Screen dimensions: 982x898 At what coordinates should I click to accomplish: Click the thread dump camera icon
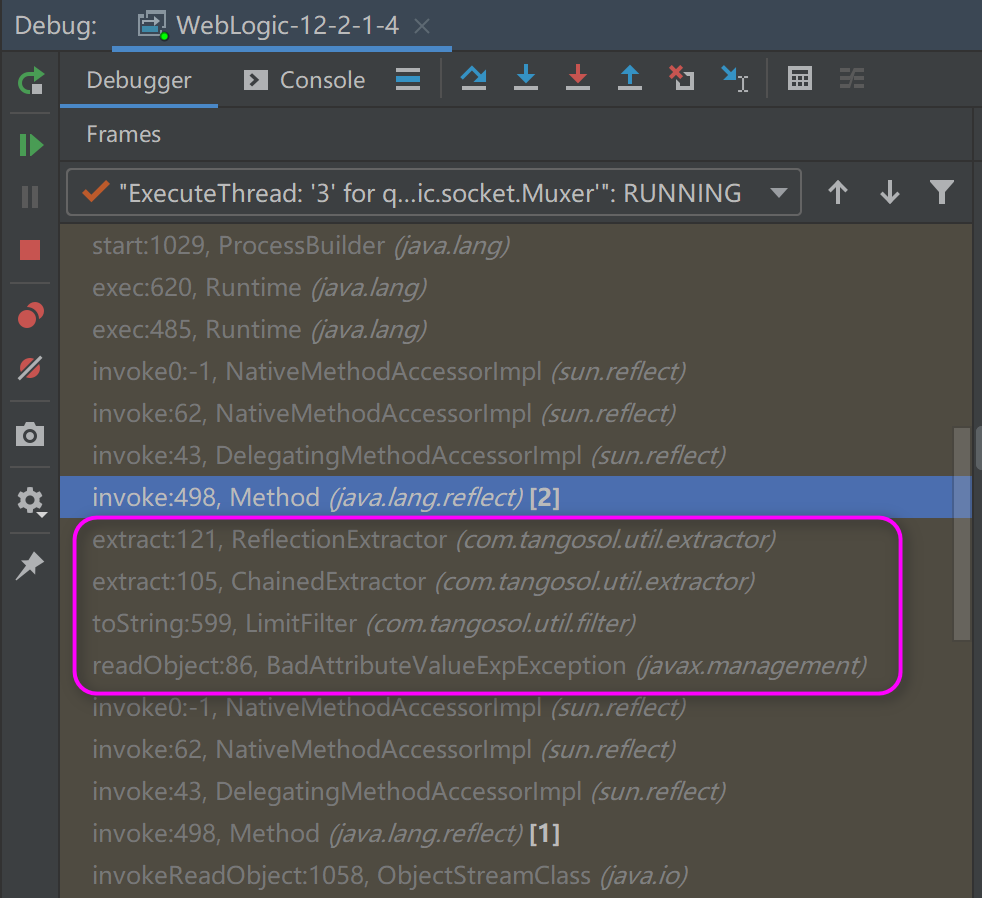30,434
